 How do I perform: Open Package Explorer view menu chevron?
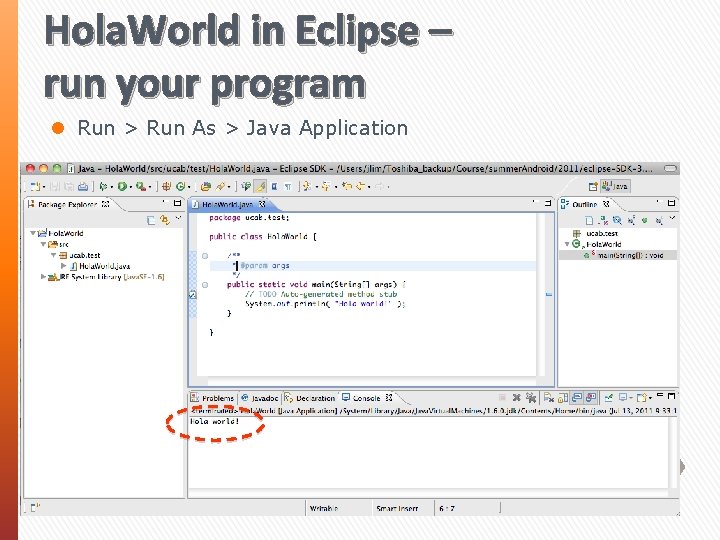[179, 219]
